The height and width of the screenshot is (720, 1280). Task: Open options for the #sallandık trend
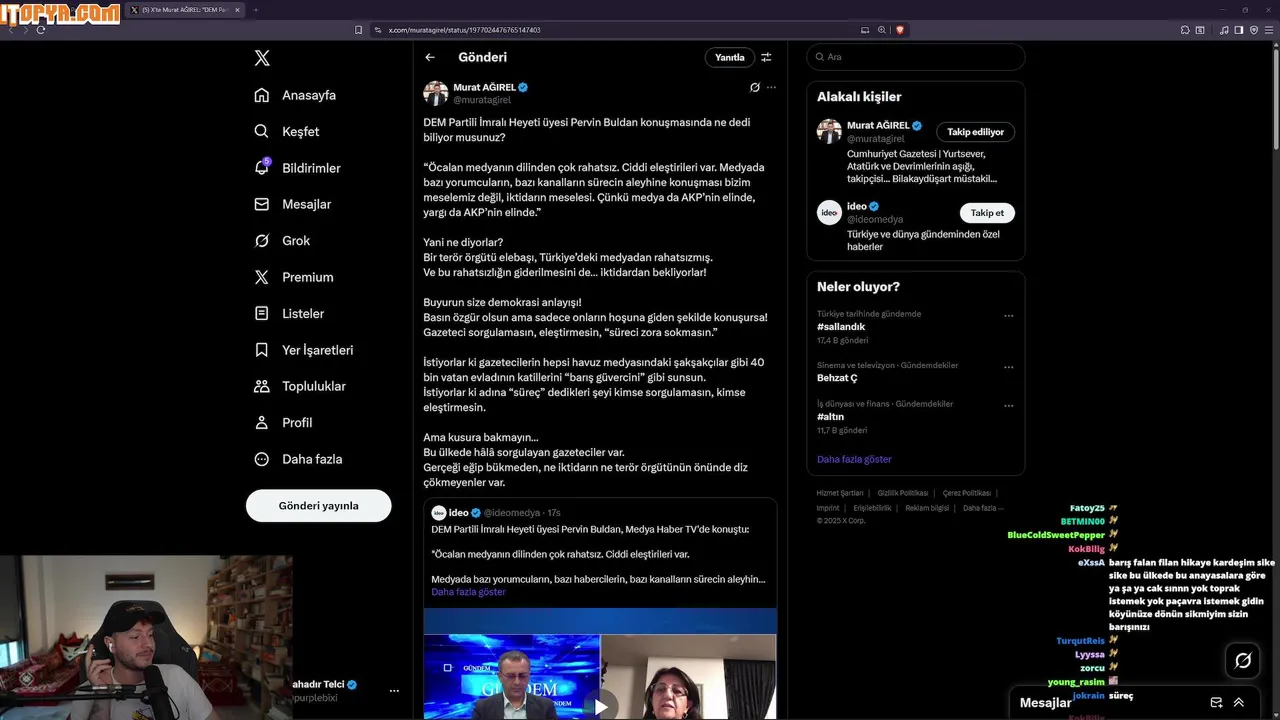click(x=1008, y=315)
